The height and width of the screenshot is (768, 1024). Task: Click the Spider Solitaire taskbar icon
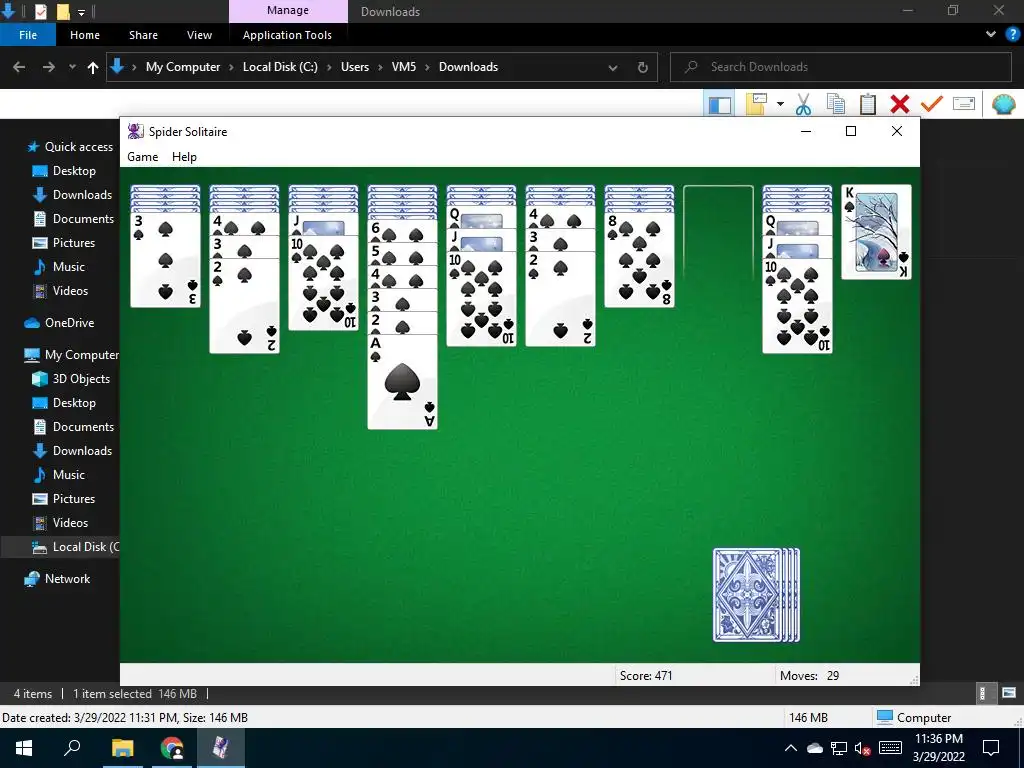point(221,748)
